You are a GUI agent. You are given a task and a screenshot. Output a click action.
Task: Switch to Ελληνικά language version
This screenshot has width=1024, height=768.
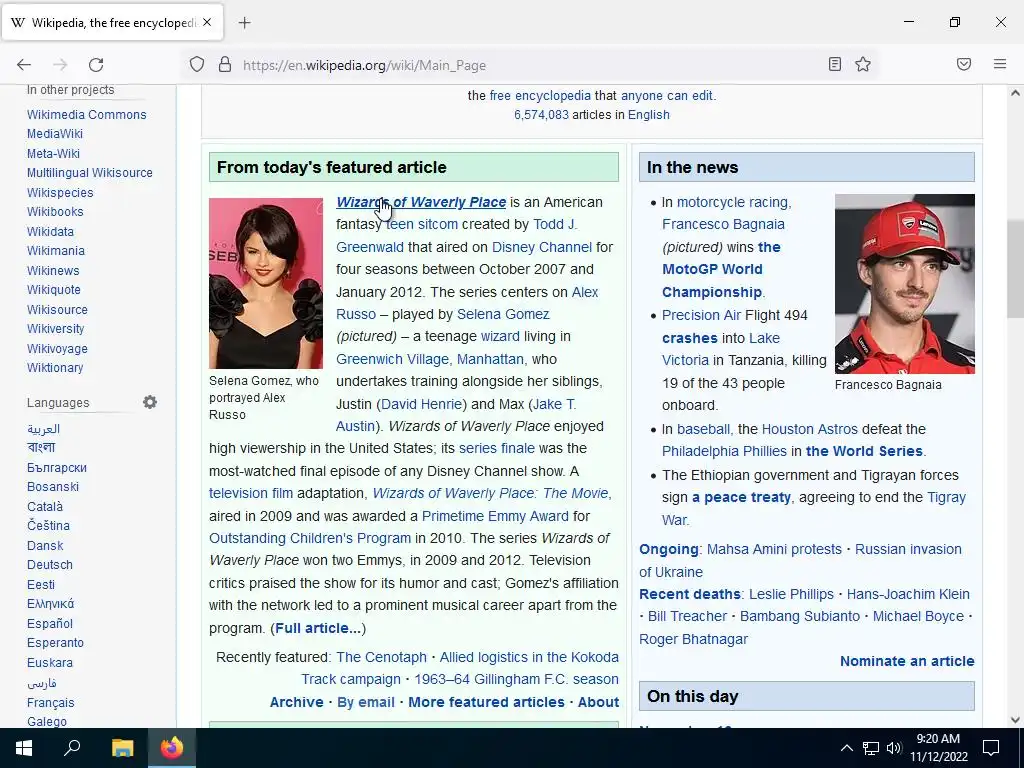coord(50,603)
